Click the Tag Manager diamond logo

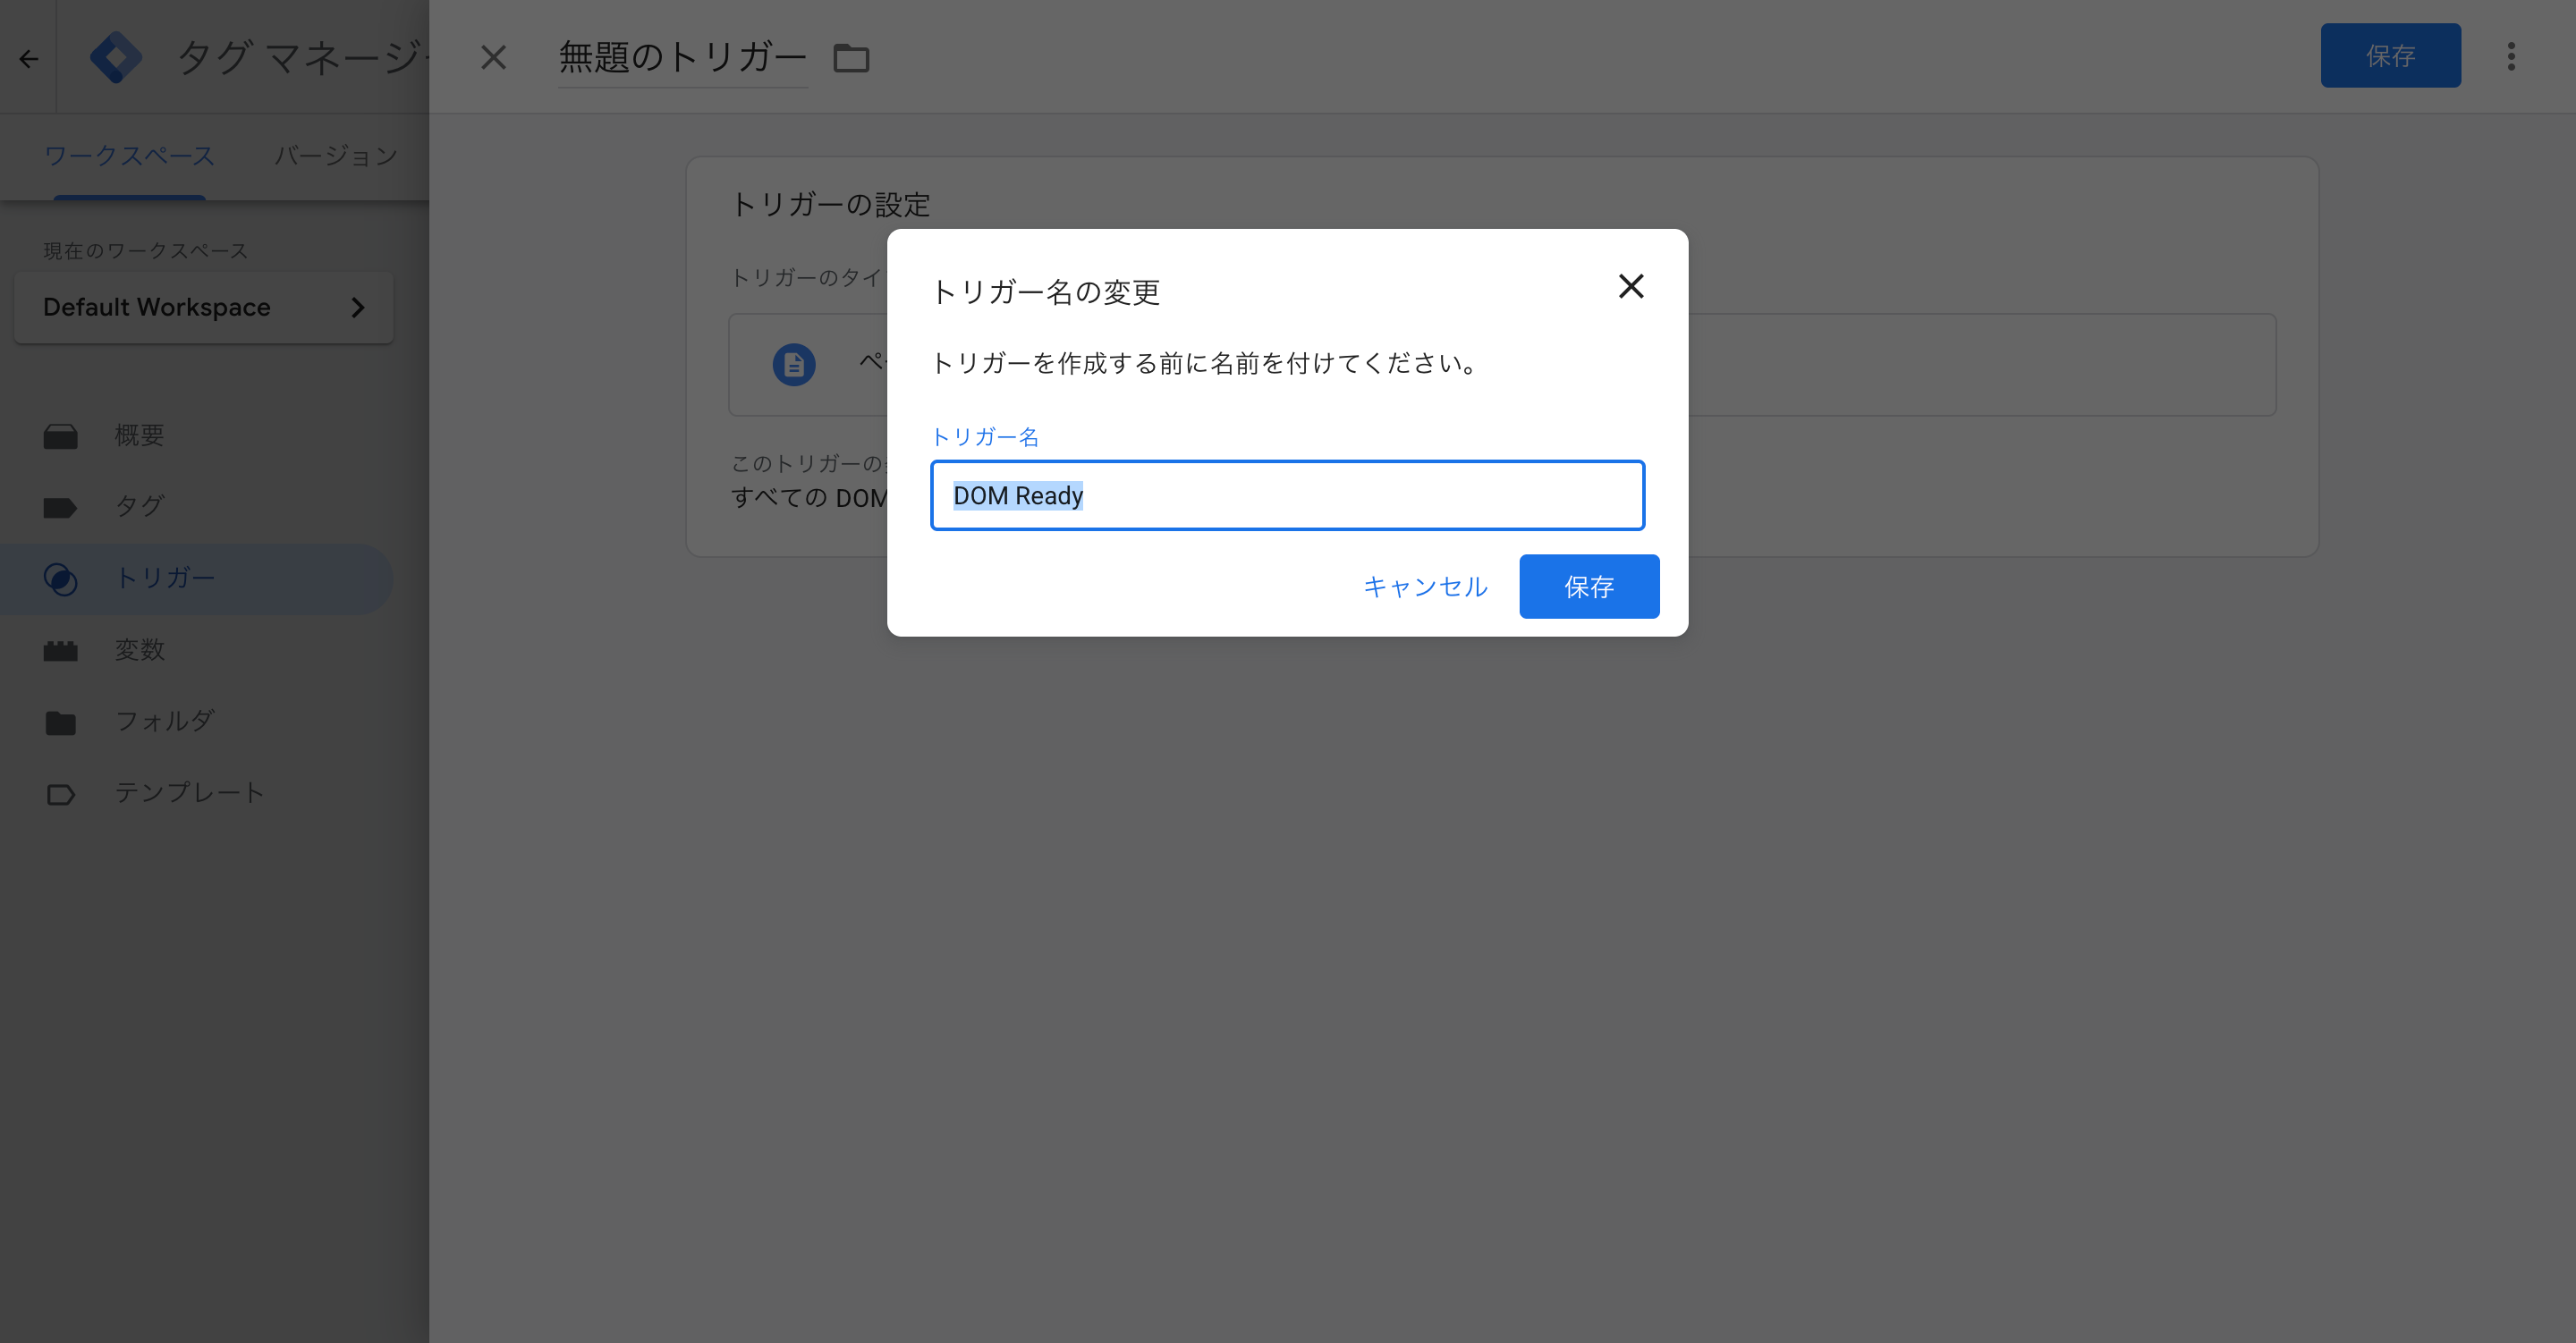pos(116,57)
